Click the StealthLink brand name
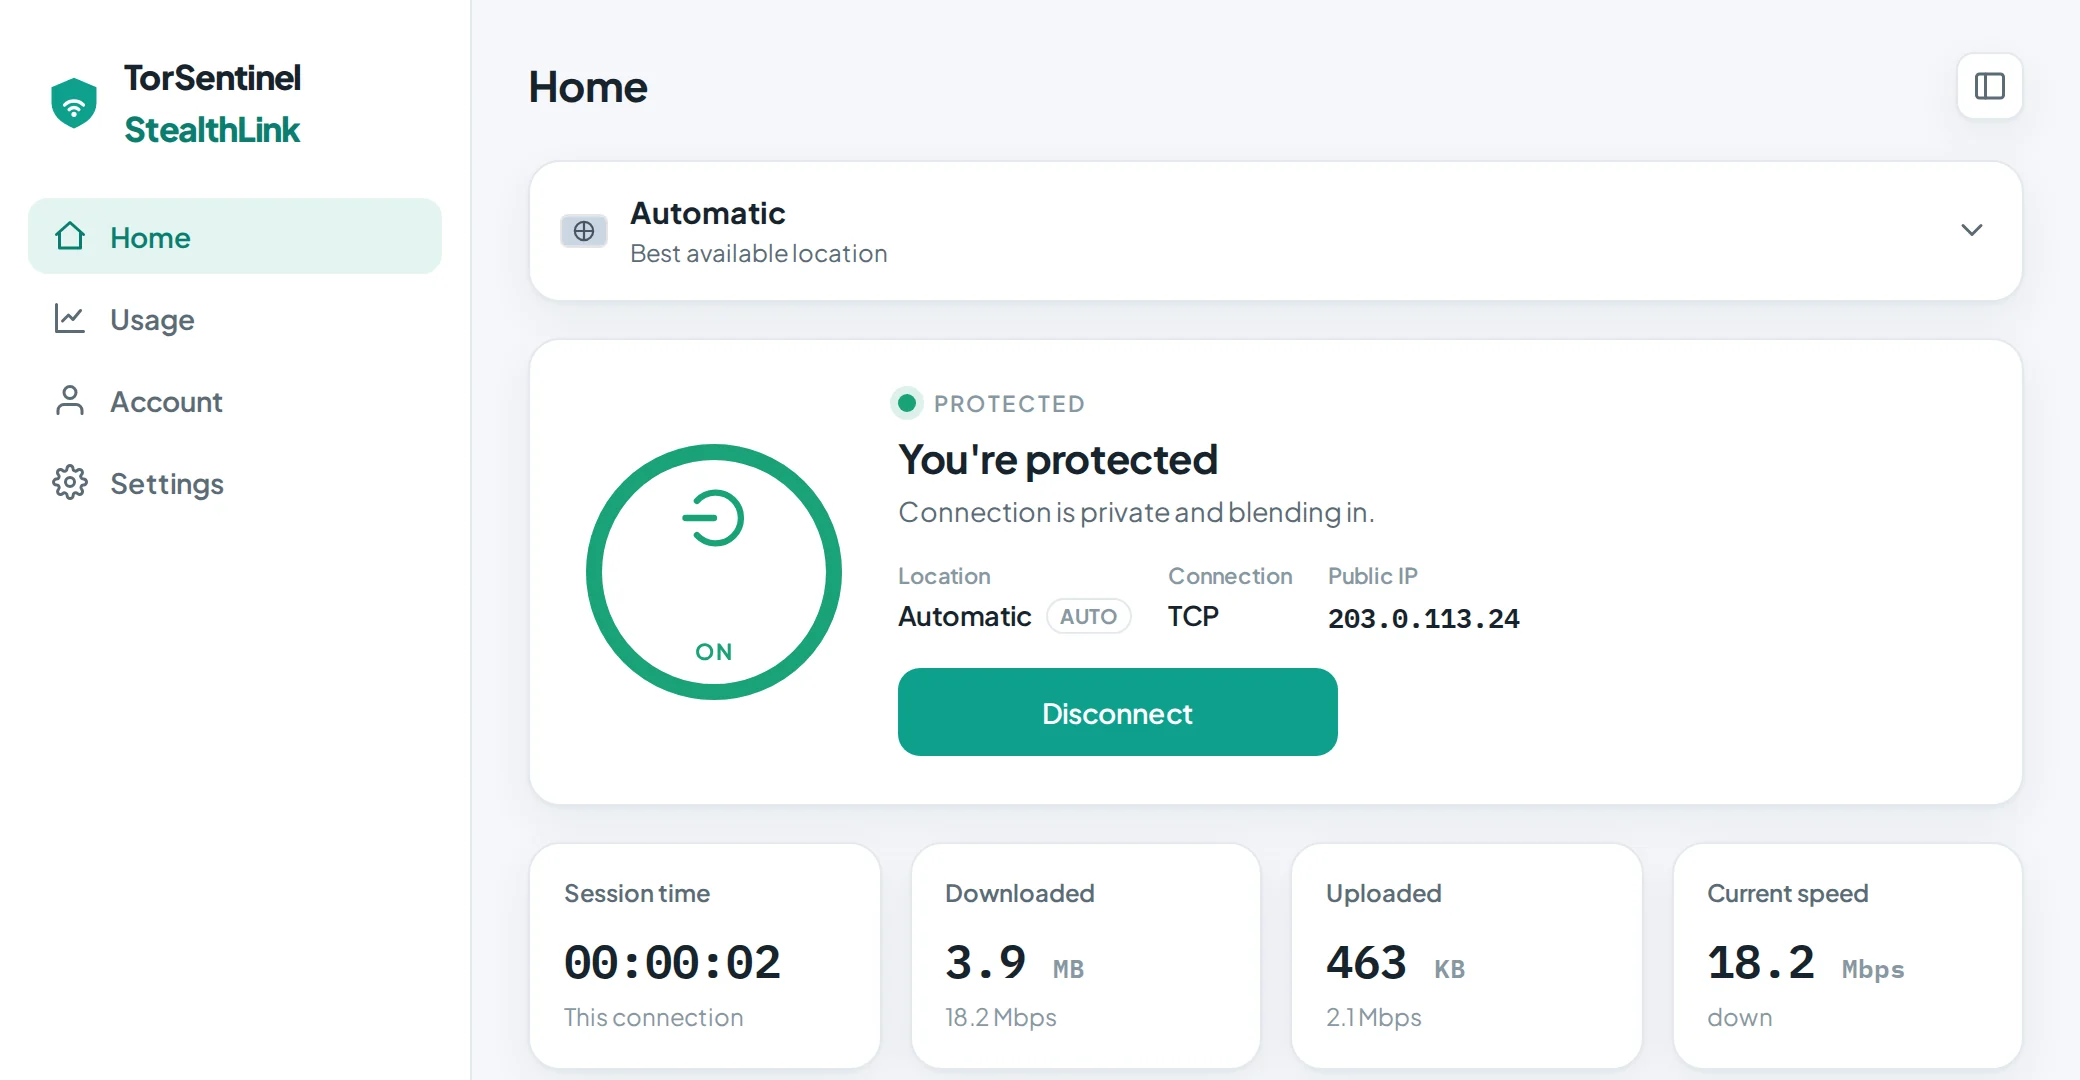This screenshot has width=2080, height=1080. (x=212, y=130)
